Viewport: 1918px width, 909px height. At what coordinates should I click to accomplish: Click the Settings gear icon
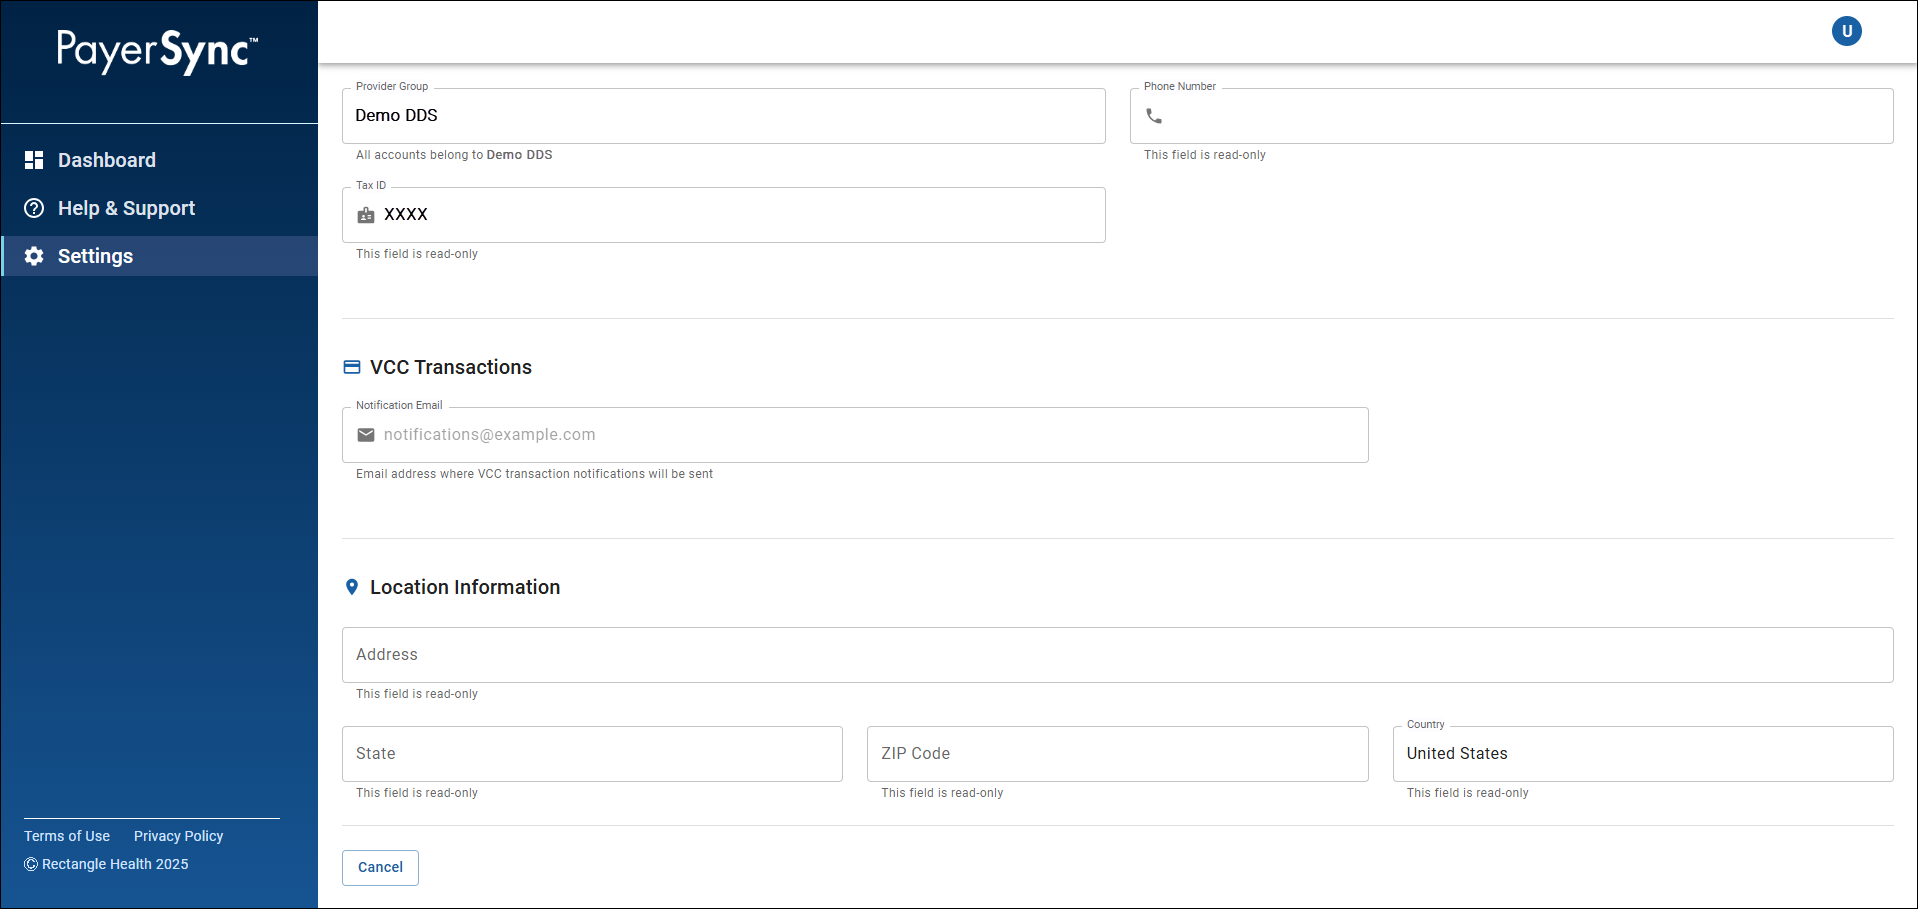click(x=34, y=256)
